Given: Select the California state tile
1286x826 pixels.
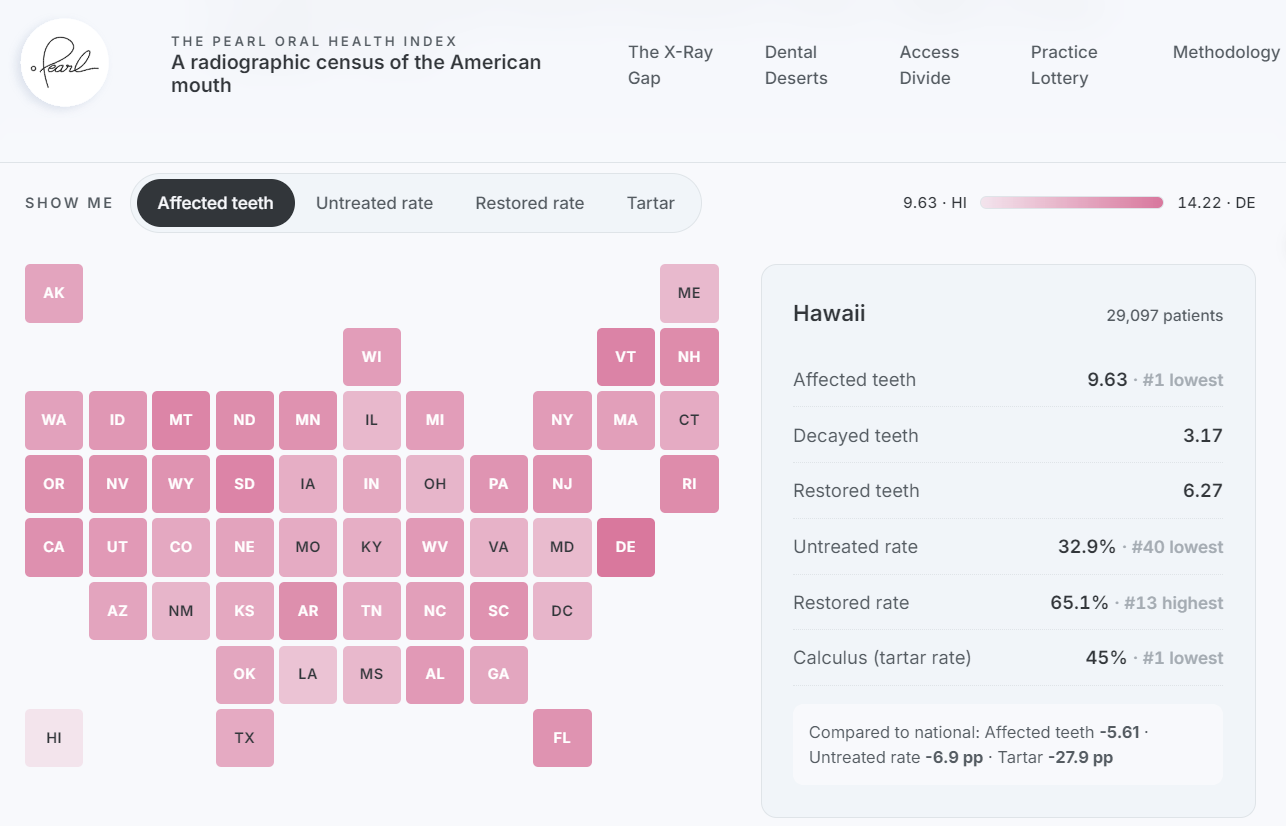Looking at the screenshot, I should point(54,547).
